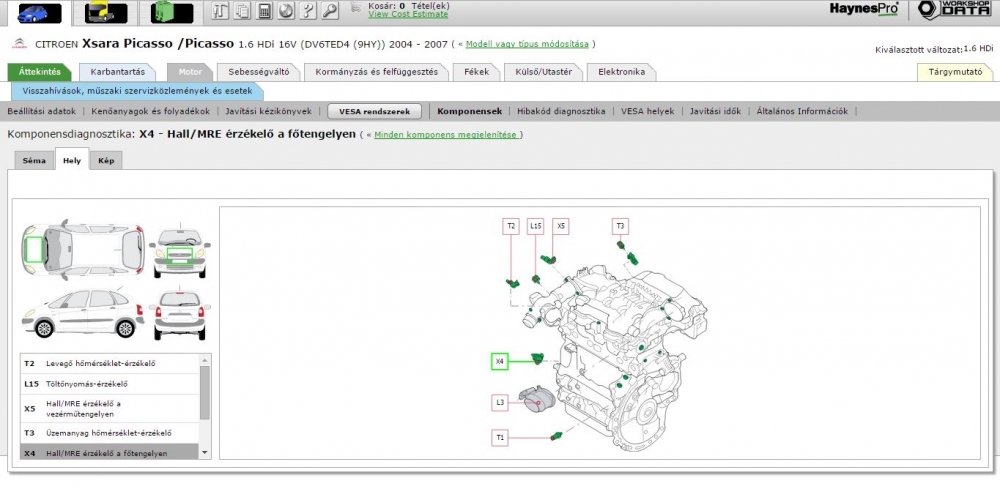Image resolution: width=1000 pixels, height=489 pixels.
Task: Click the Workshop Data logo
Action: [x=954, y=10]
